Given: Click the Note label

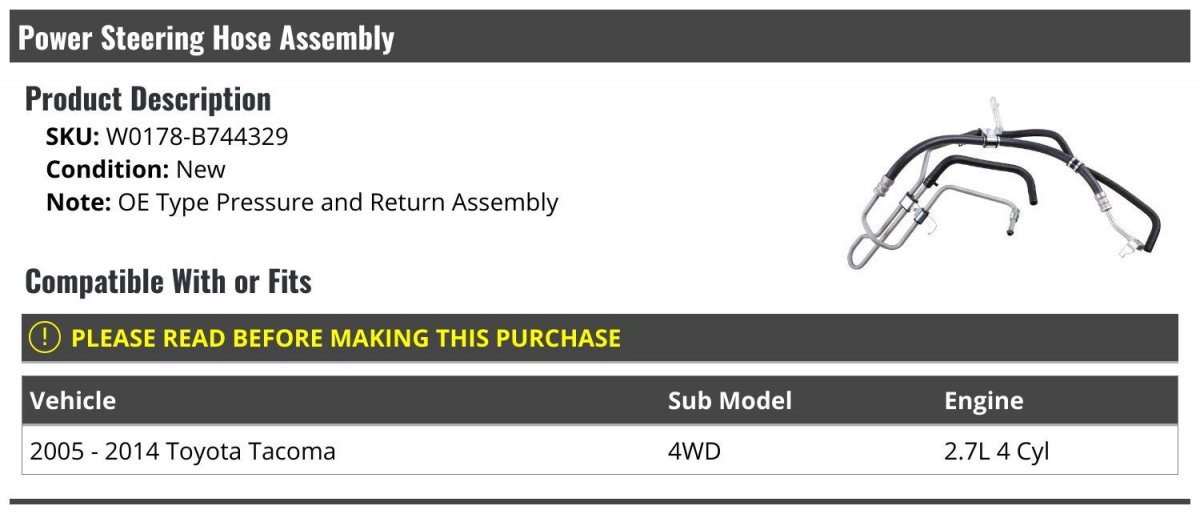Looking at the screenshot, I should click(77, 202).
